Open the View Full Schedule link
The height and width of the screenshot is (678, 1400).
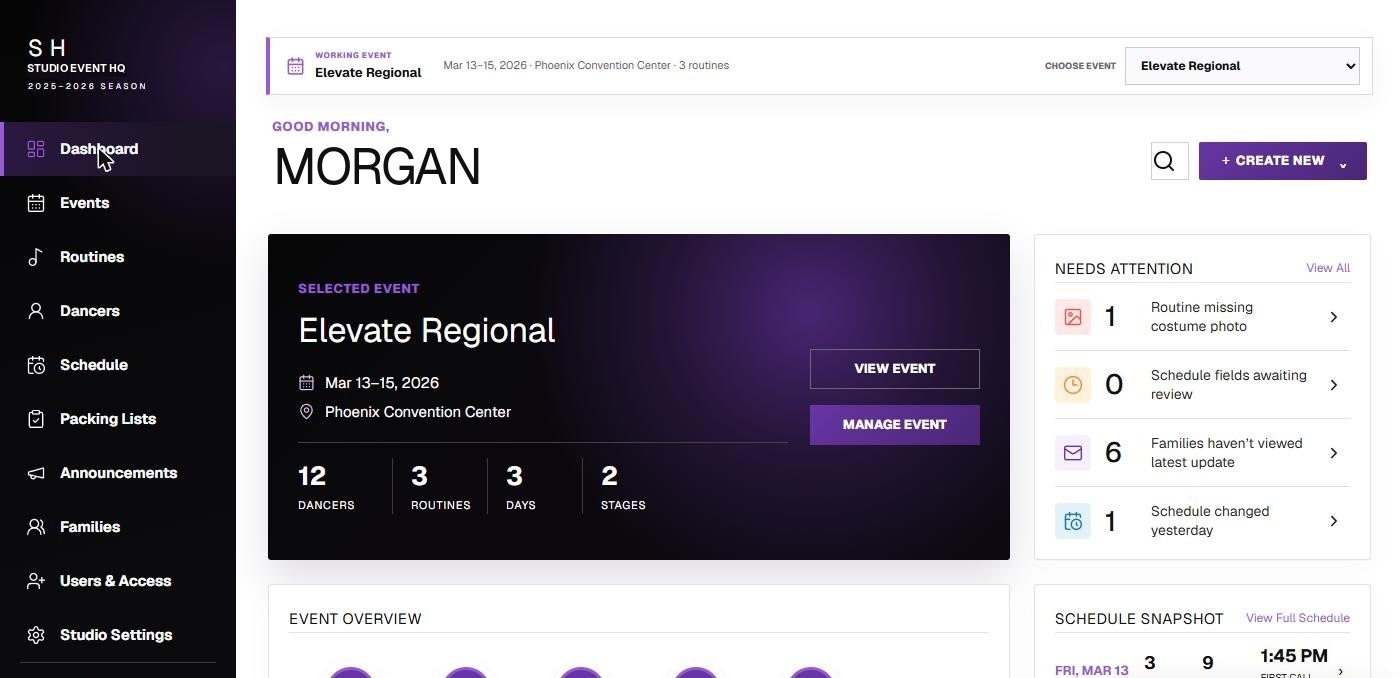1298,618
